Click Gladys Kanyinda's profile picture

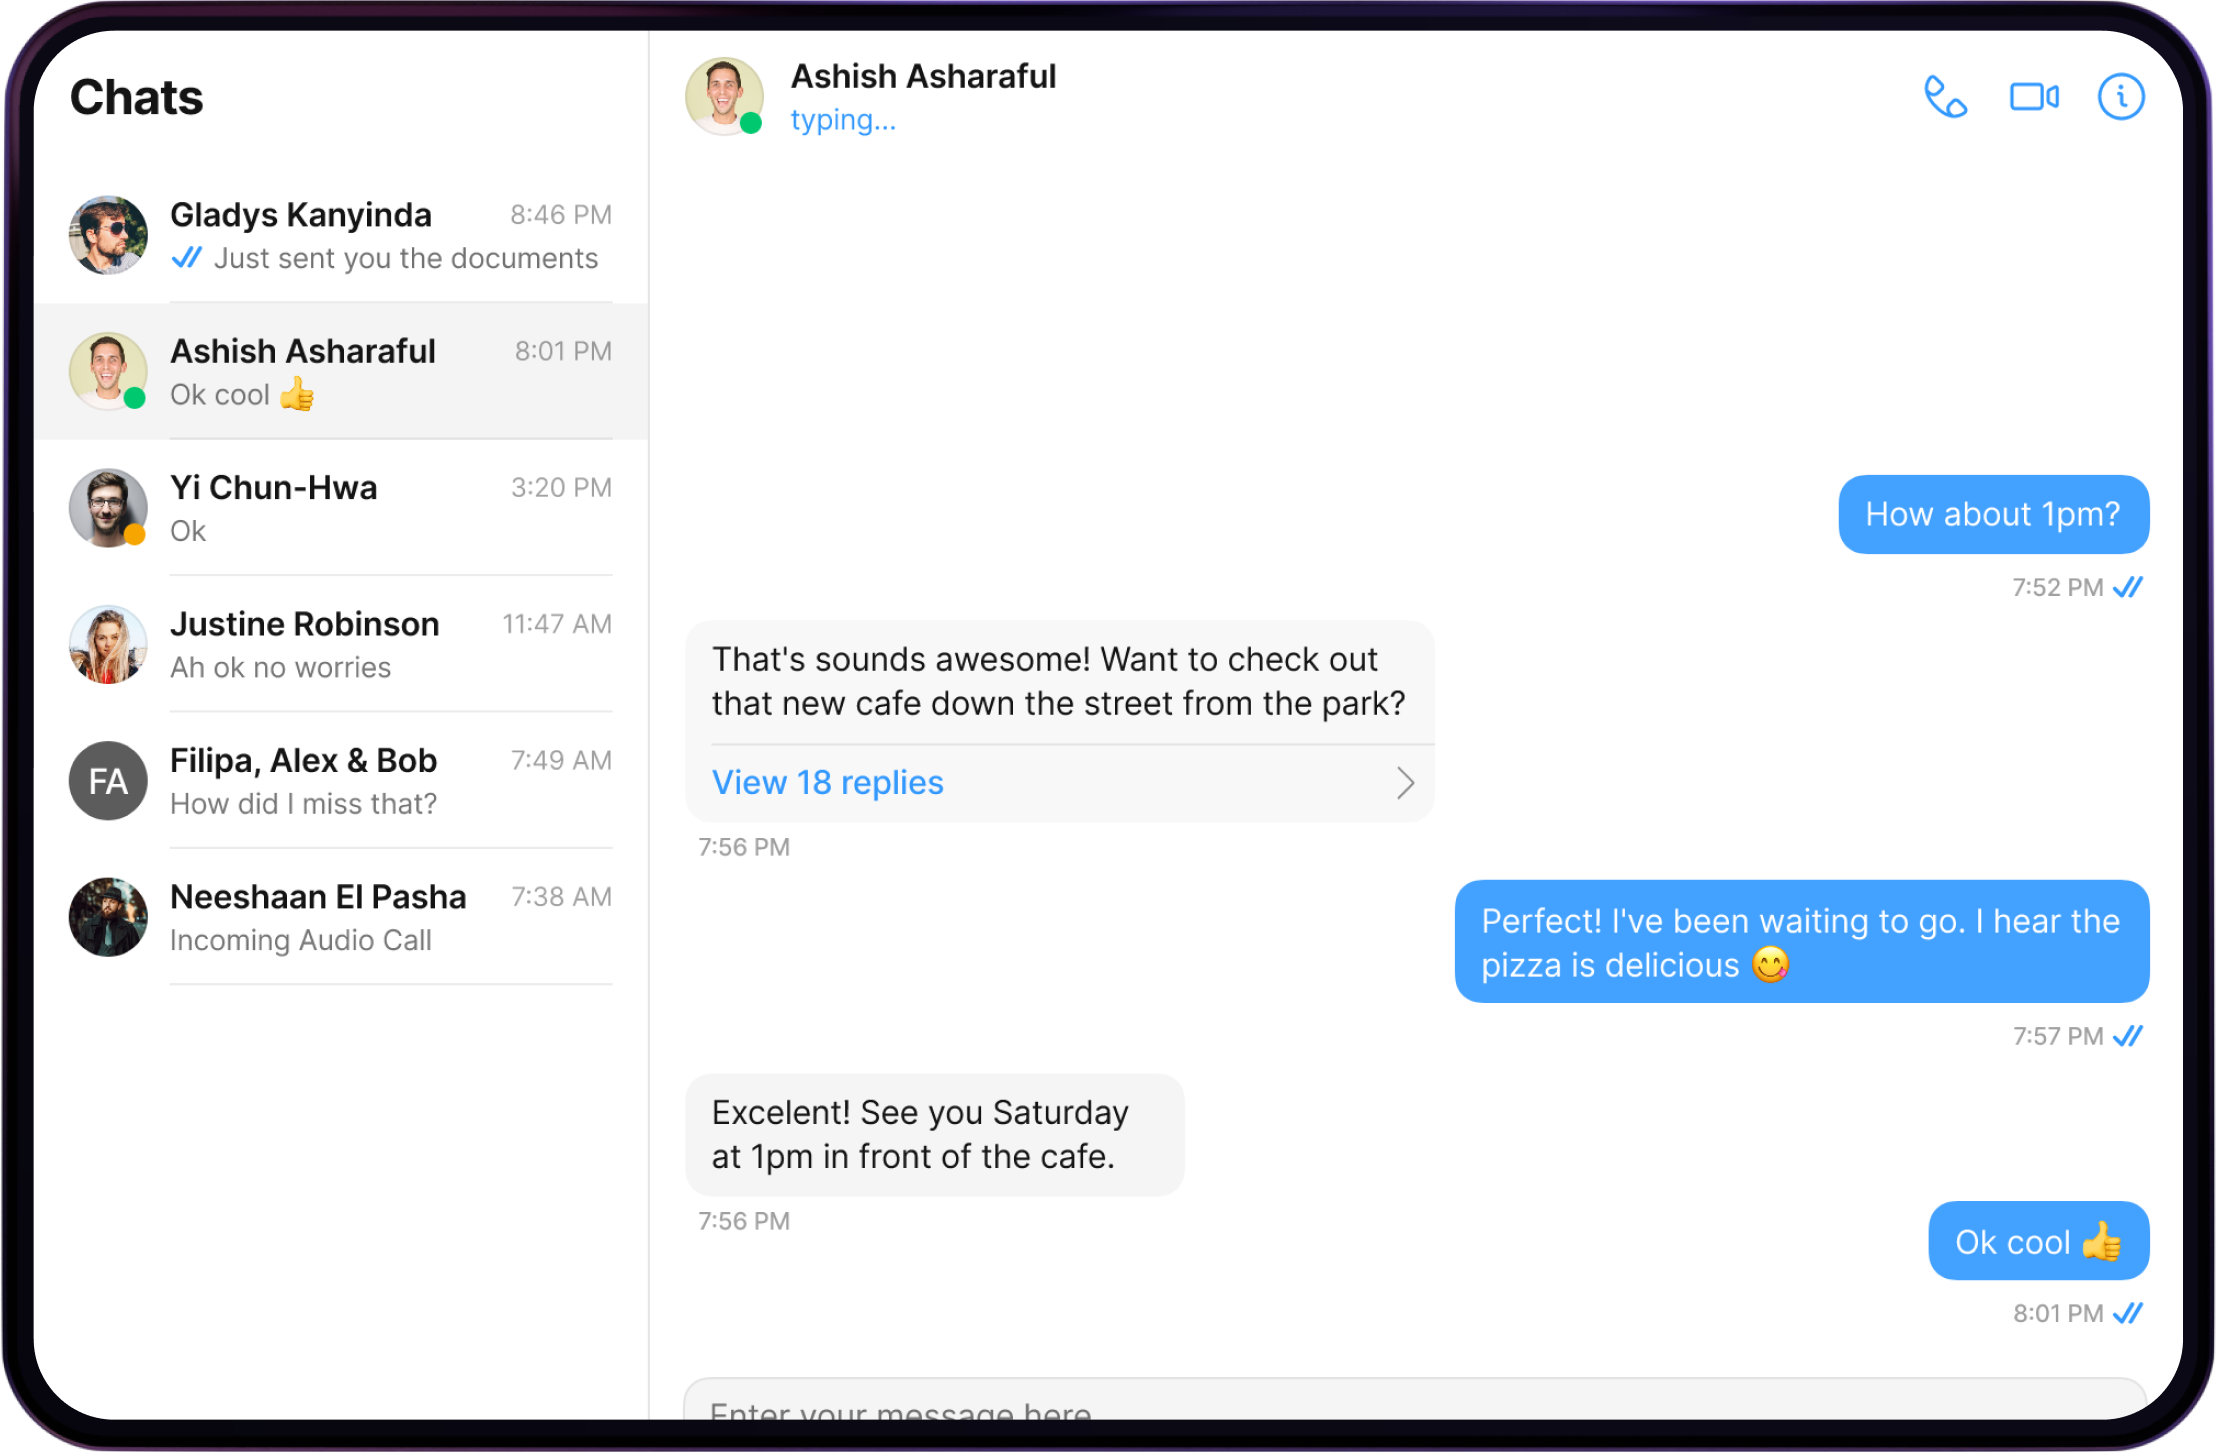coord(108,235)
